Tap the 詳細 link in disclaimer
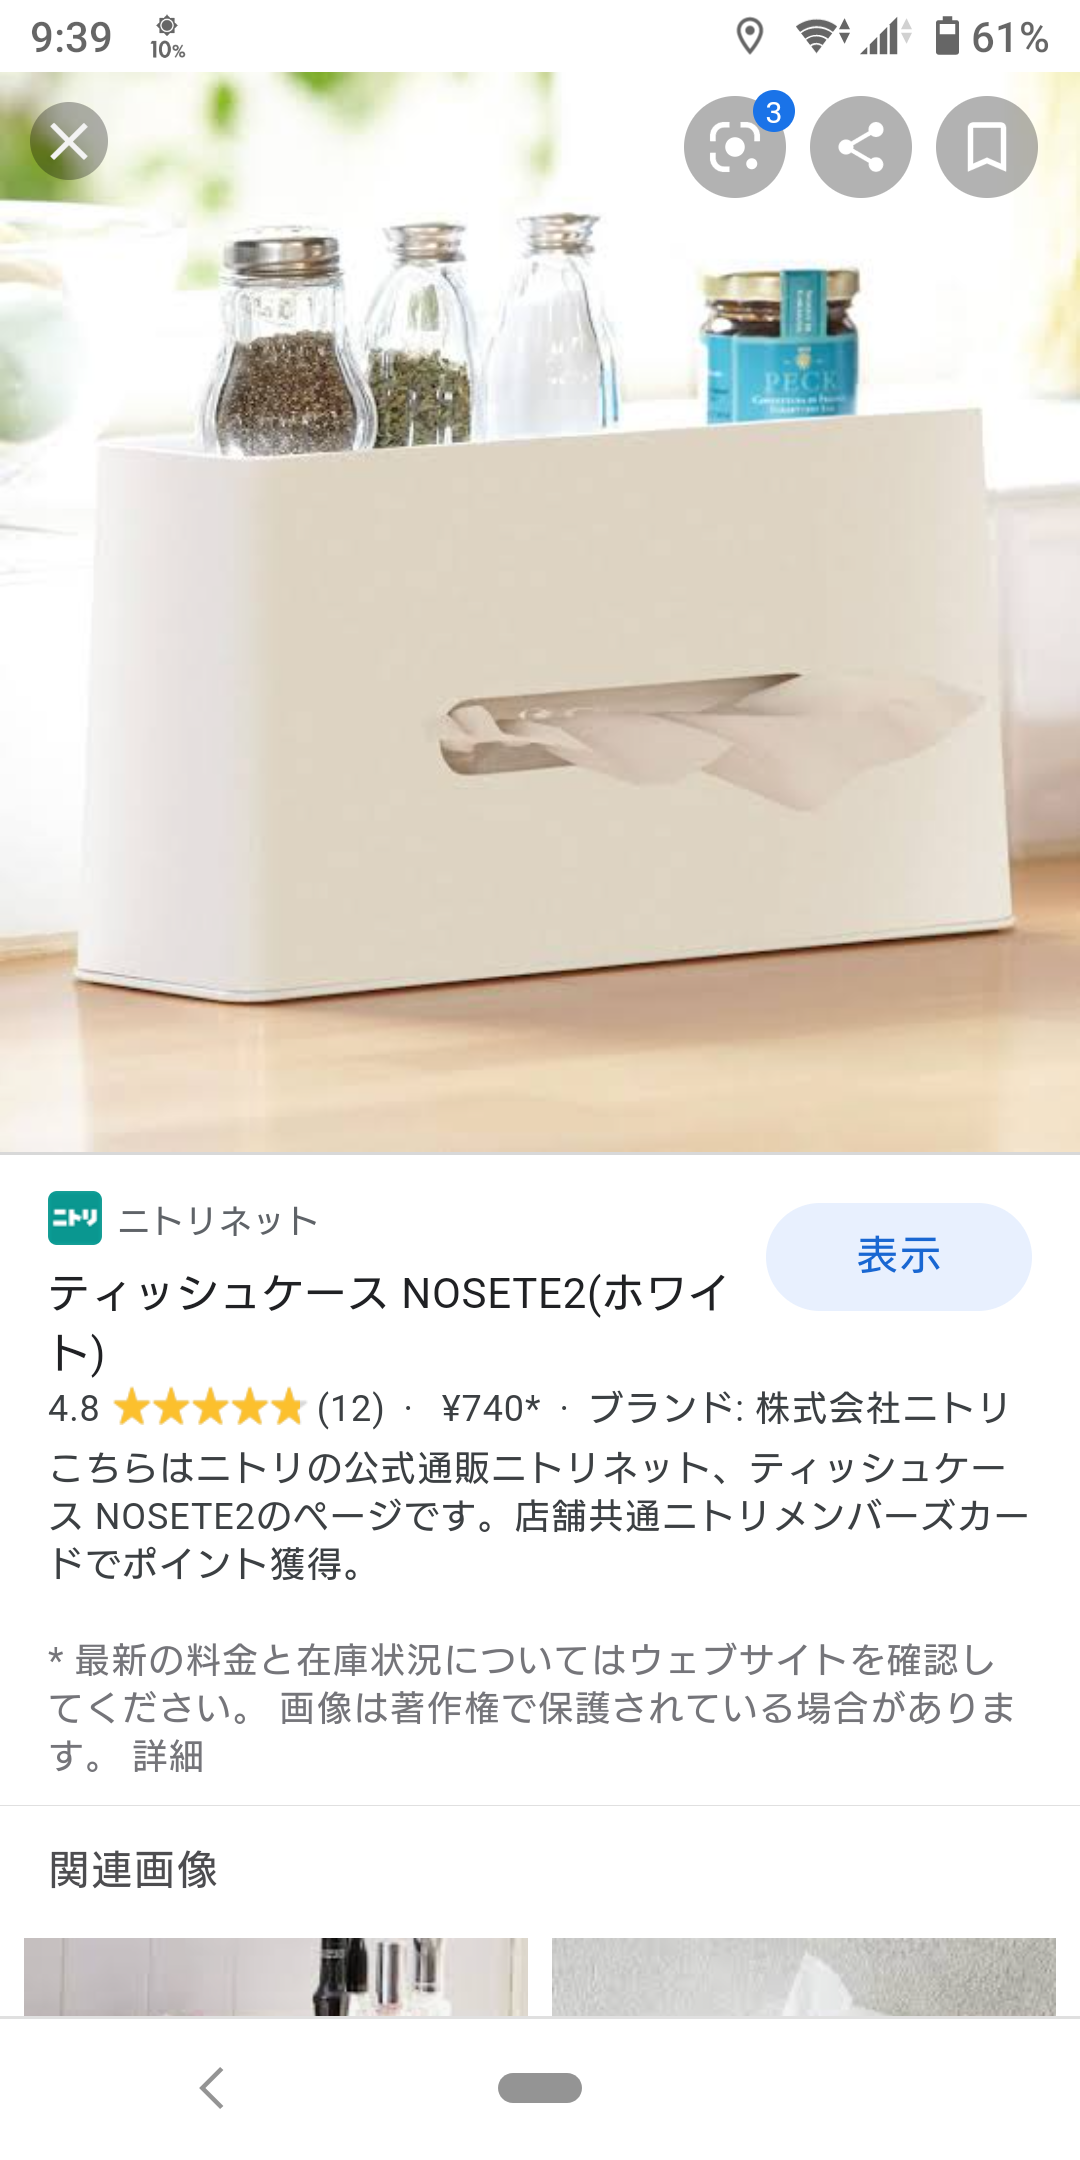 click(168, 1756)
